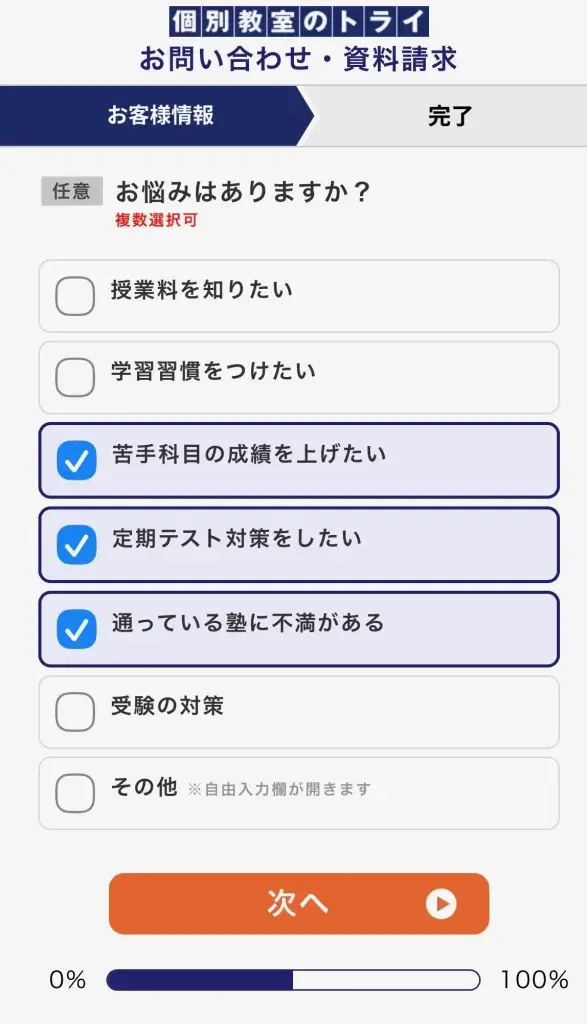Enable the 授業料を知りたい checkbox
Image resolution: width=587 pixels, height=1024 pixels.
point(75,295)
